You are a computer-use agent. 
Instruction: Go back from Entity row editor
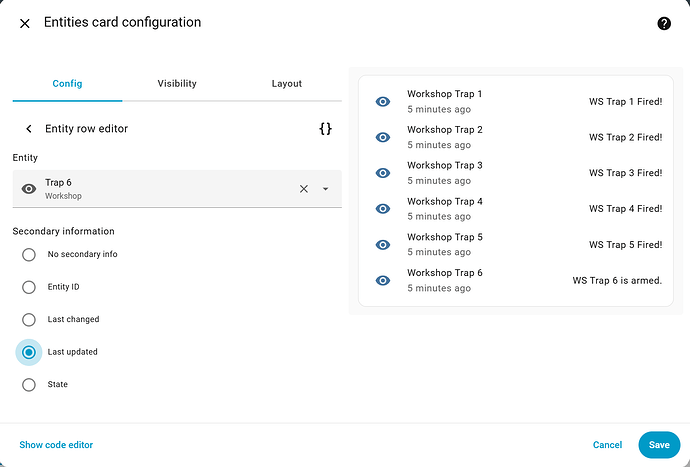(29, 129)
